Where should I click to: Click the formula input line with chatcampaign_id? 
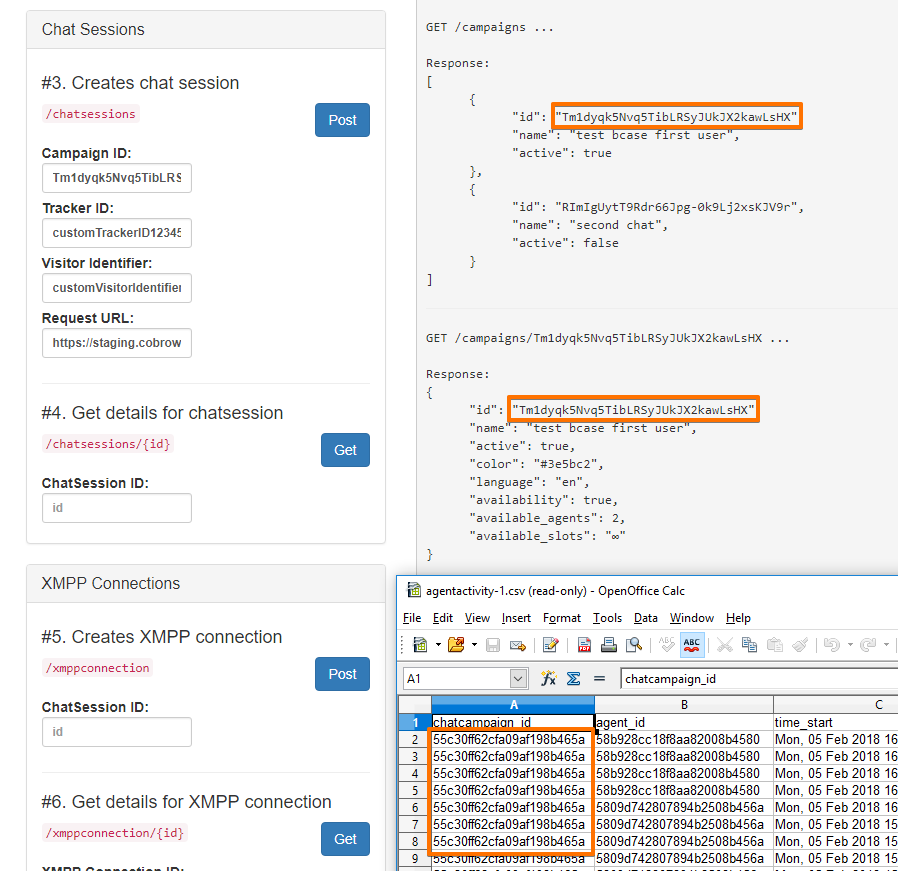759,679
